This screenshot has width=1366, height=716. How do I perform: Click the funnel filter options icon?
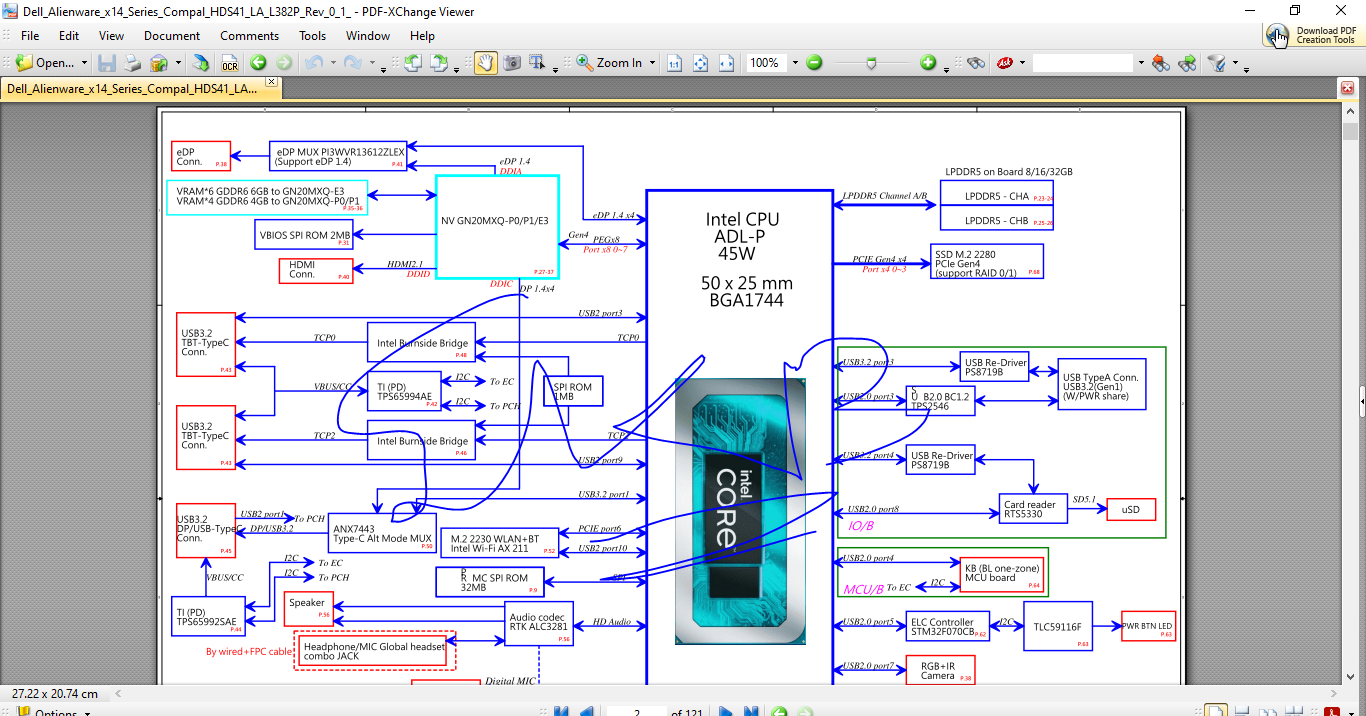point(1217,62)
